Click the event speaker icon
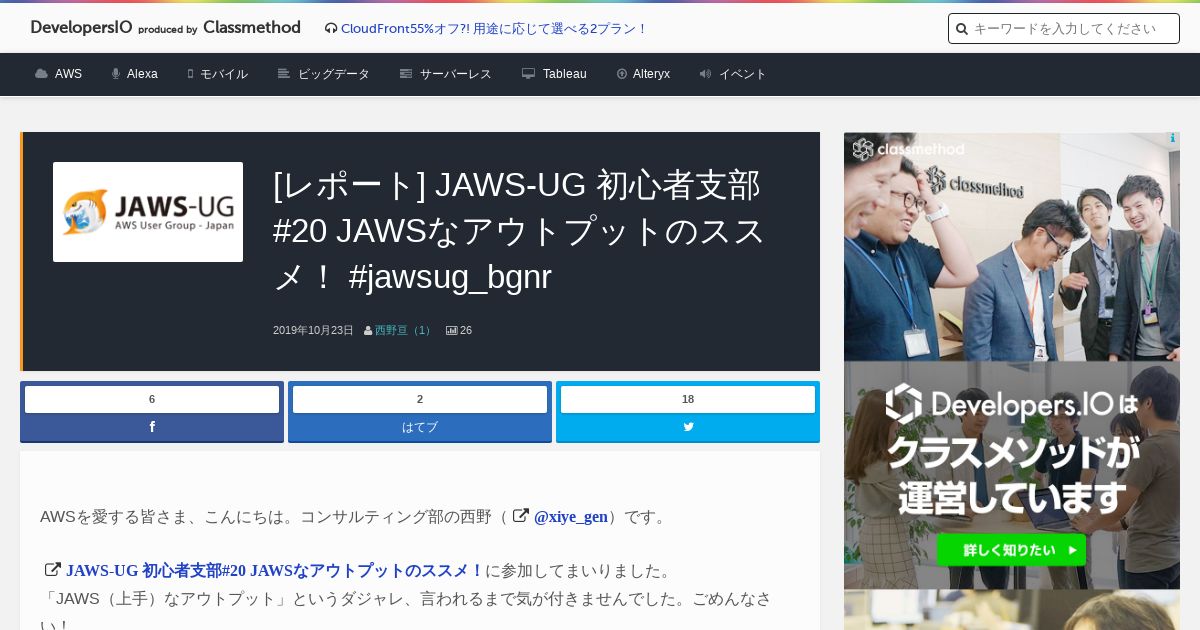Screen dimensions: 1200x630 click(x=705, y=74)
